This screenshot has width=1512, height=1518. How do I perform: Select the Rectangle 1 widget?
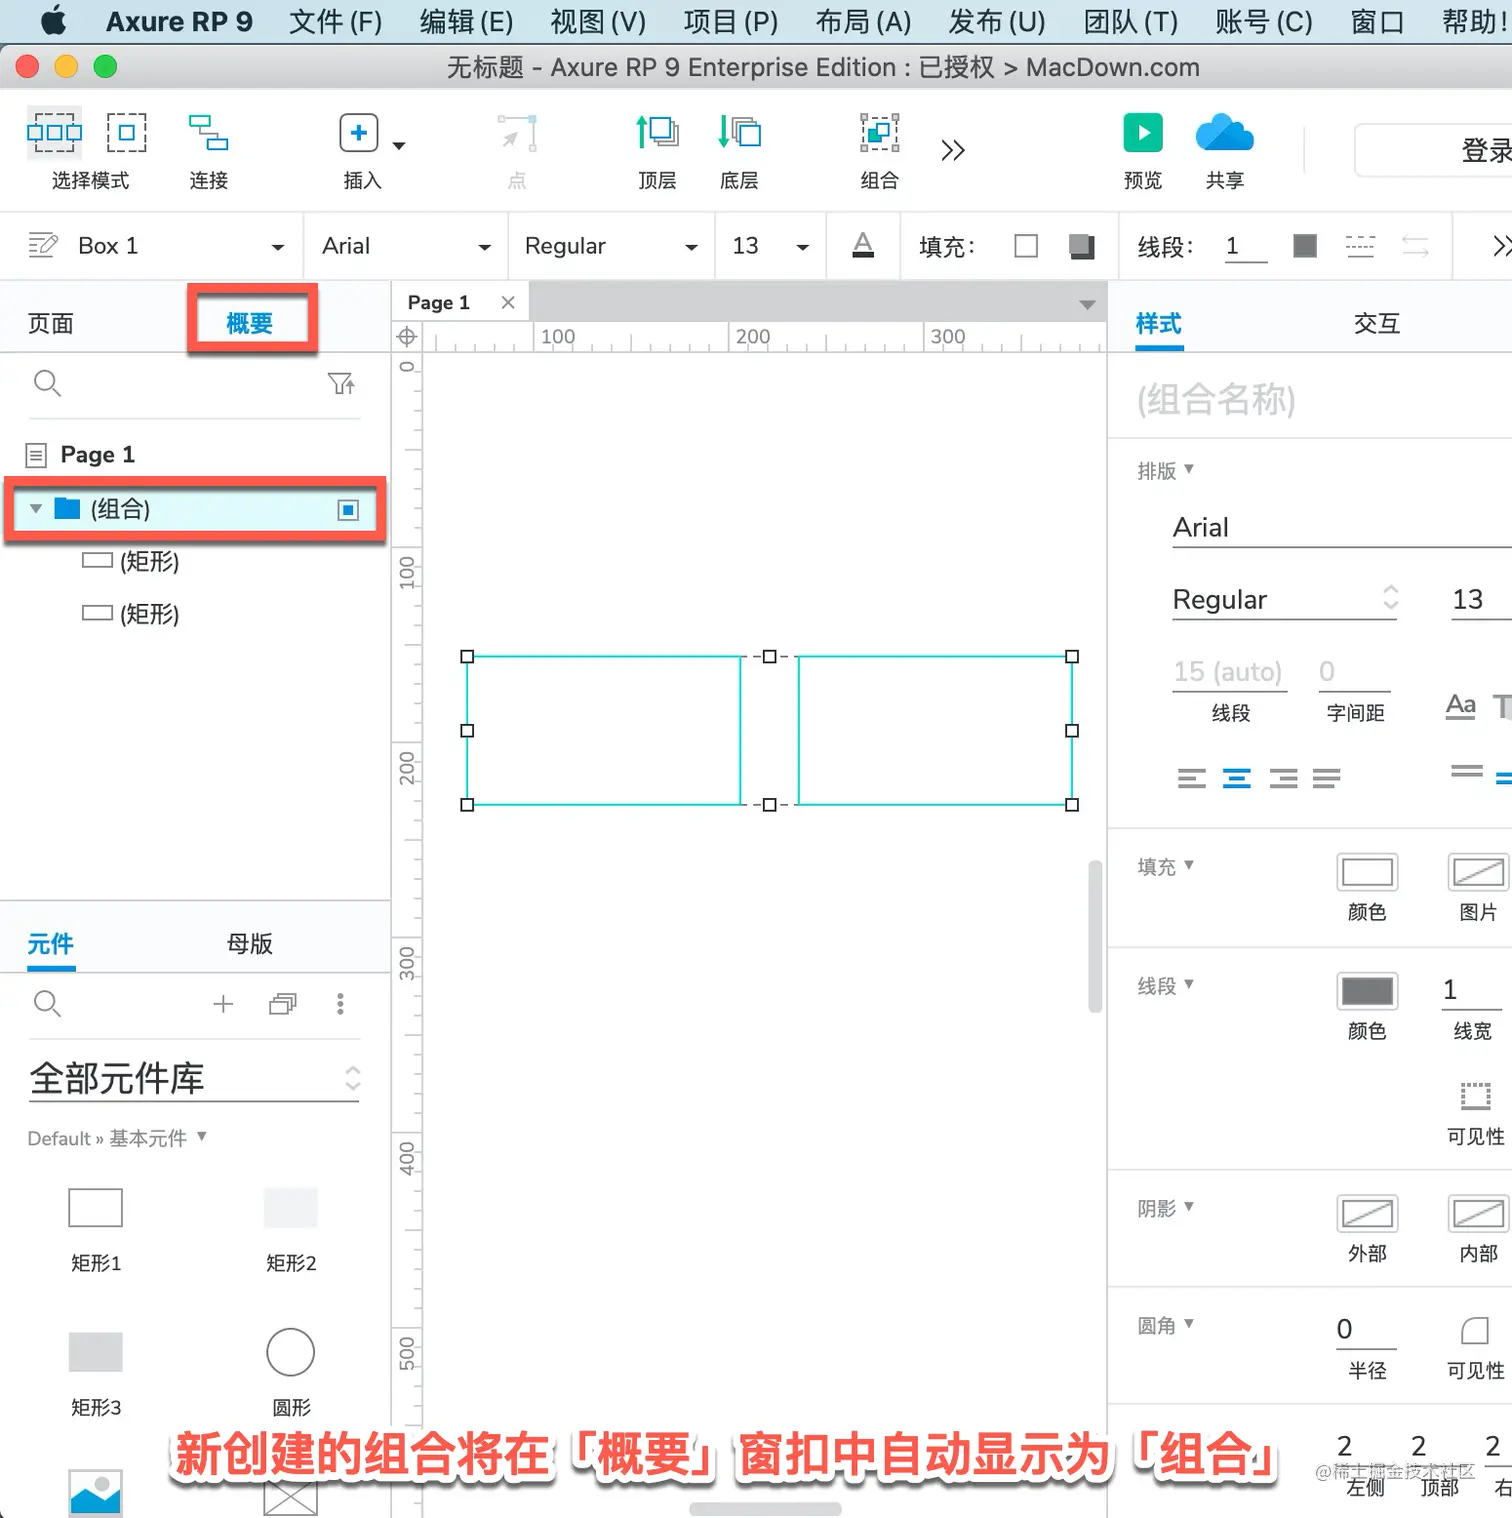click(95, 1208)
